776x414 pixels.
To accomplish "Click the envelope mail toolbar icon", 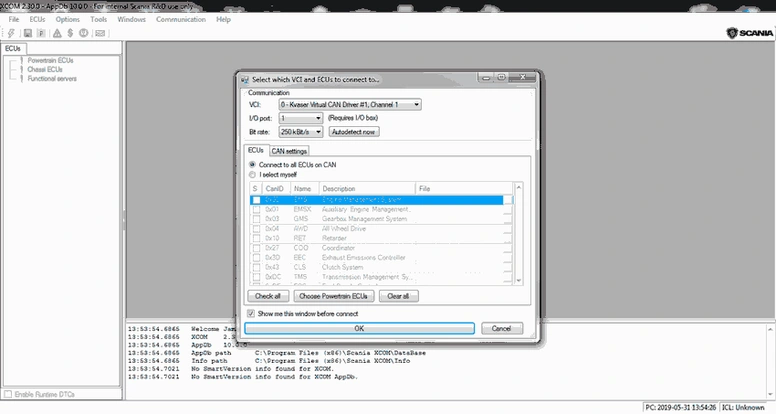I will pos(100,33).
